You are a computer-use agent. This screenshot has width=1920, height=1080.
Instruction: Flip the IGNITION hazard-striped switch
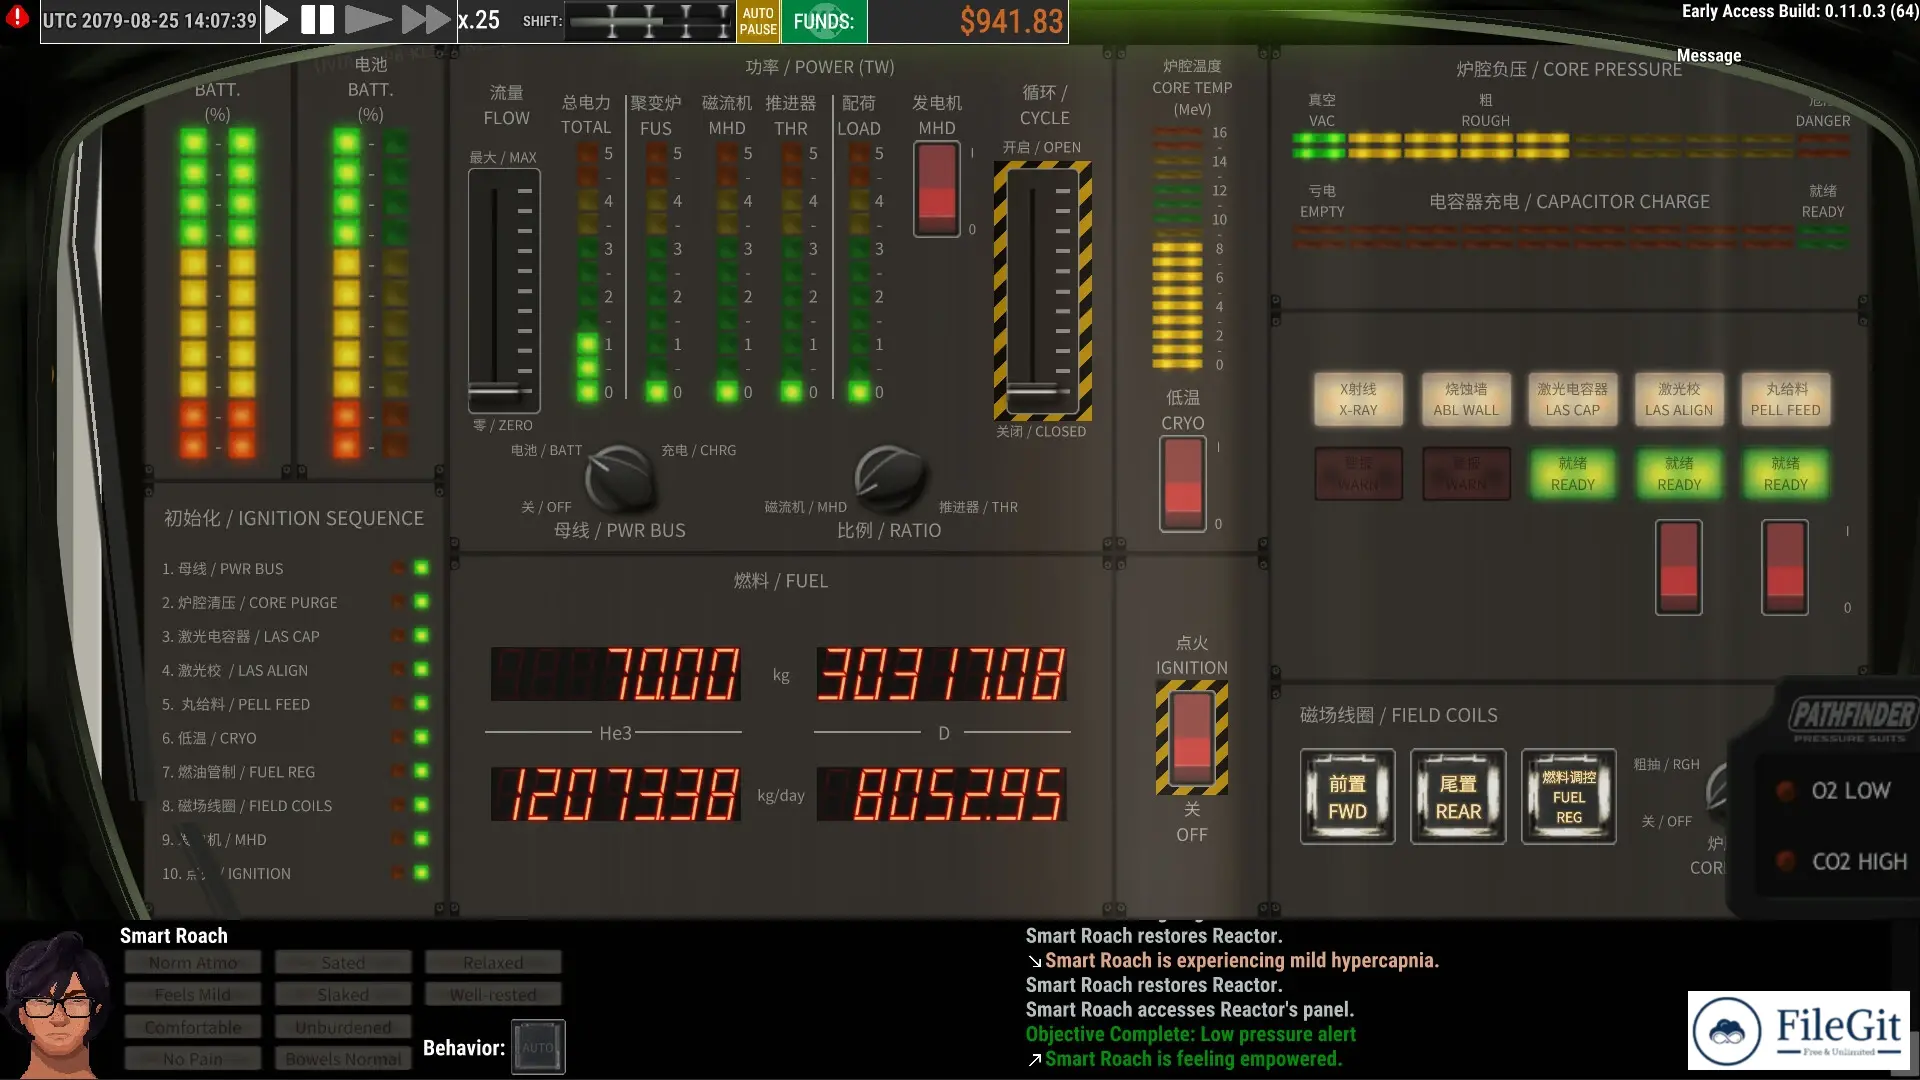pos(1192,737)
